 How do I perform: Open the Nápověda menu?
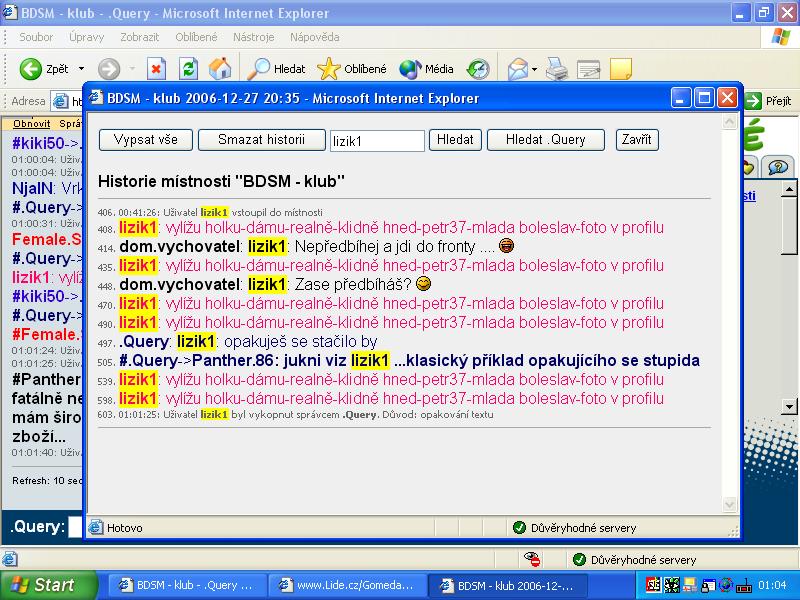[x=314, y=37]
